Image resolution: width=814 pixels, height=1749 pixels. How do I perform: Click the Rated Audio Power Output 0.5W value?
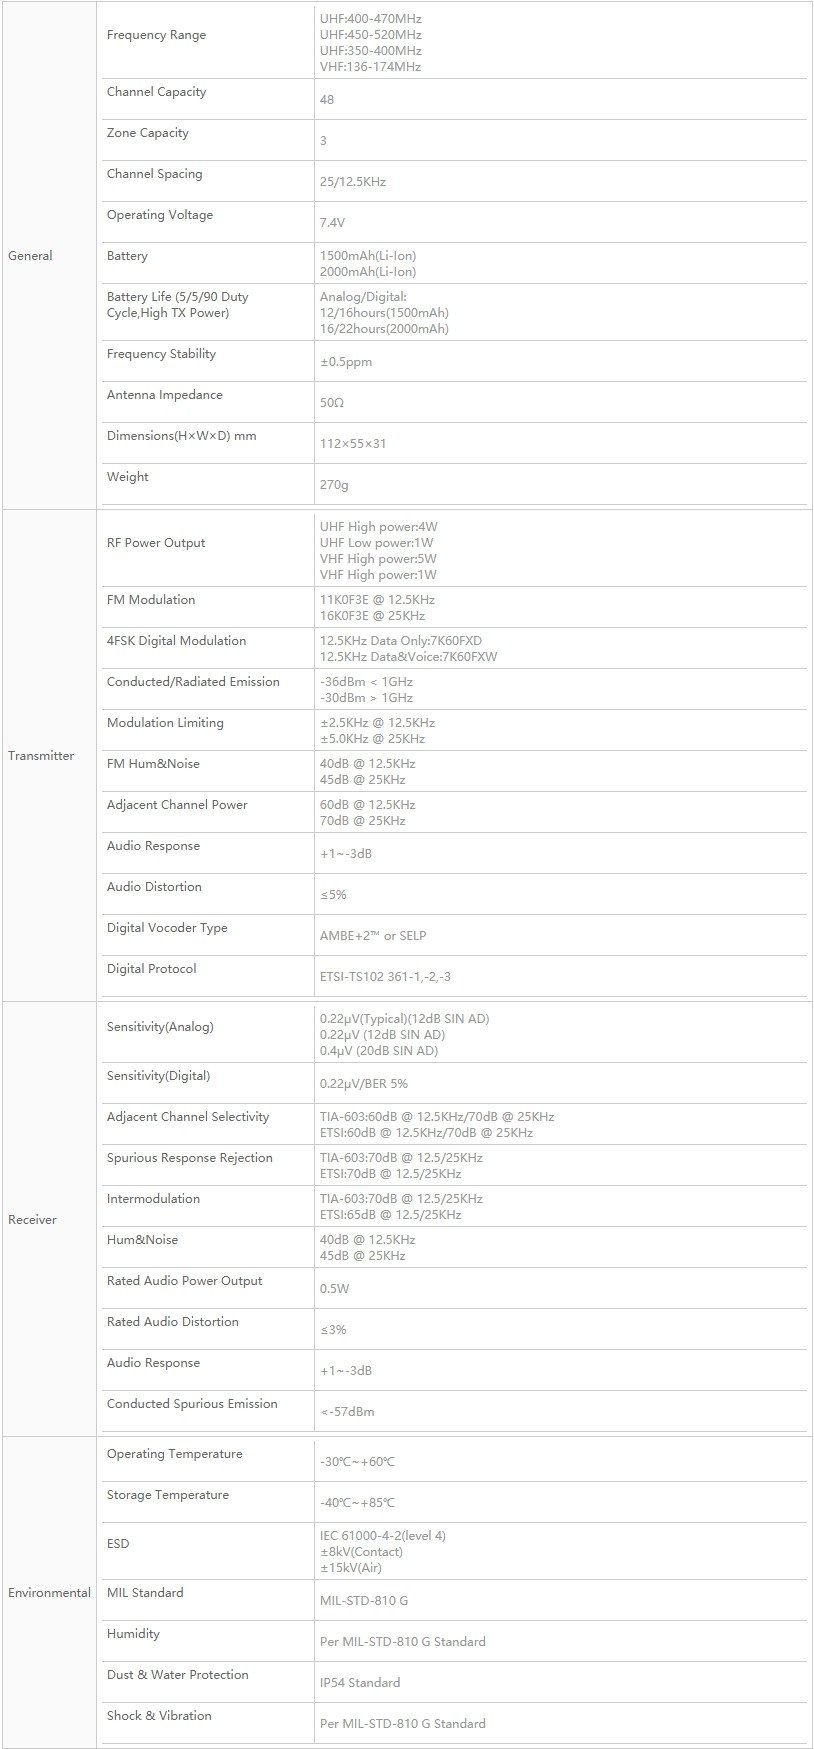pos(334,1289)
